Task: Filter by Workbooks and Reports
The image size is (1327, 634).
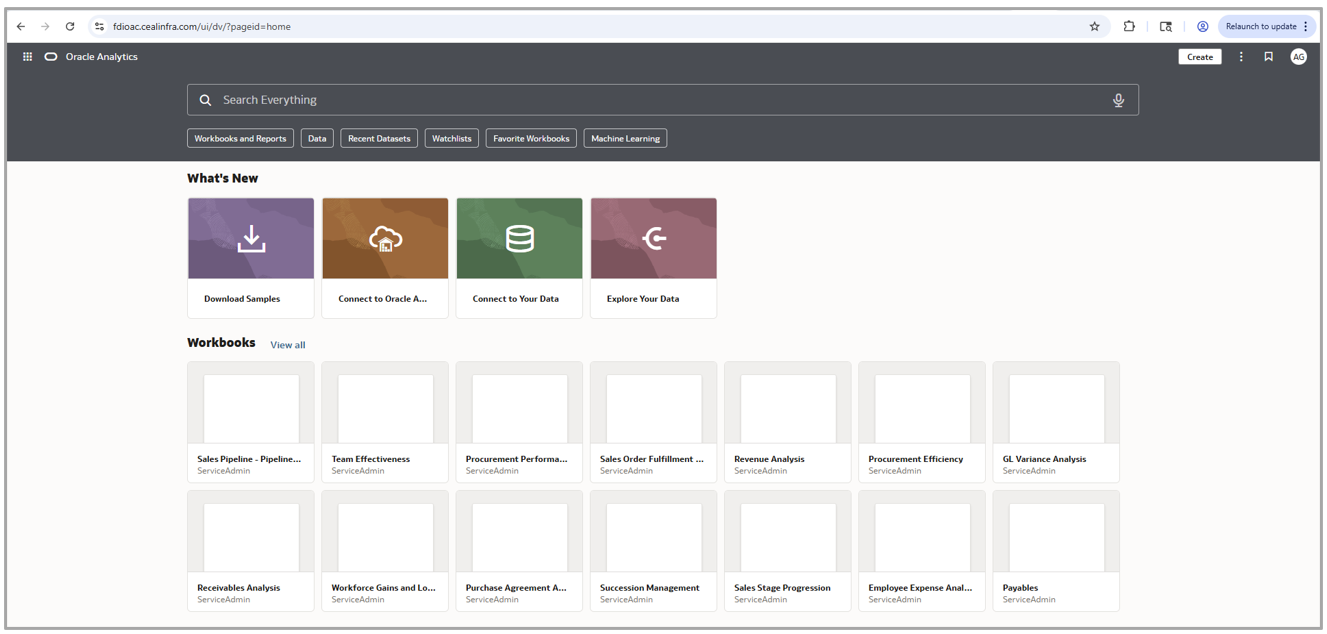Action: [x=240, y=139]
